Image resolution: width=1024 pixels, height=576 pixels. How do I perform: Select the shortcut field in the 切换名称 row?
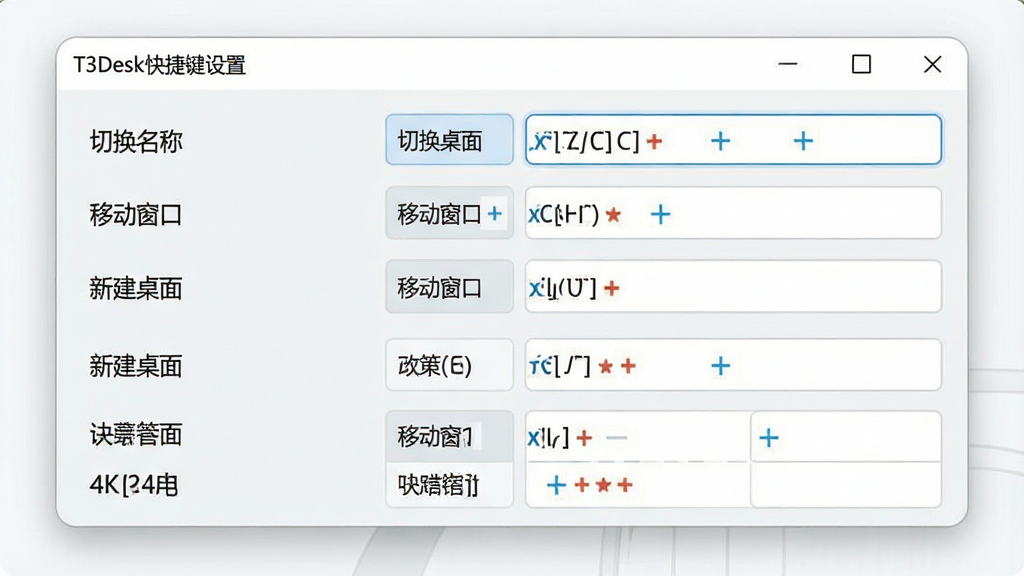[x=733, y=139]
